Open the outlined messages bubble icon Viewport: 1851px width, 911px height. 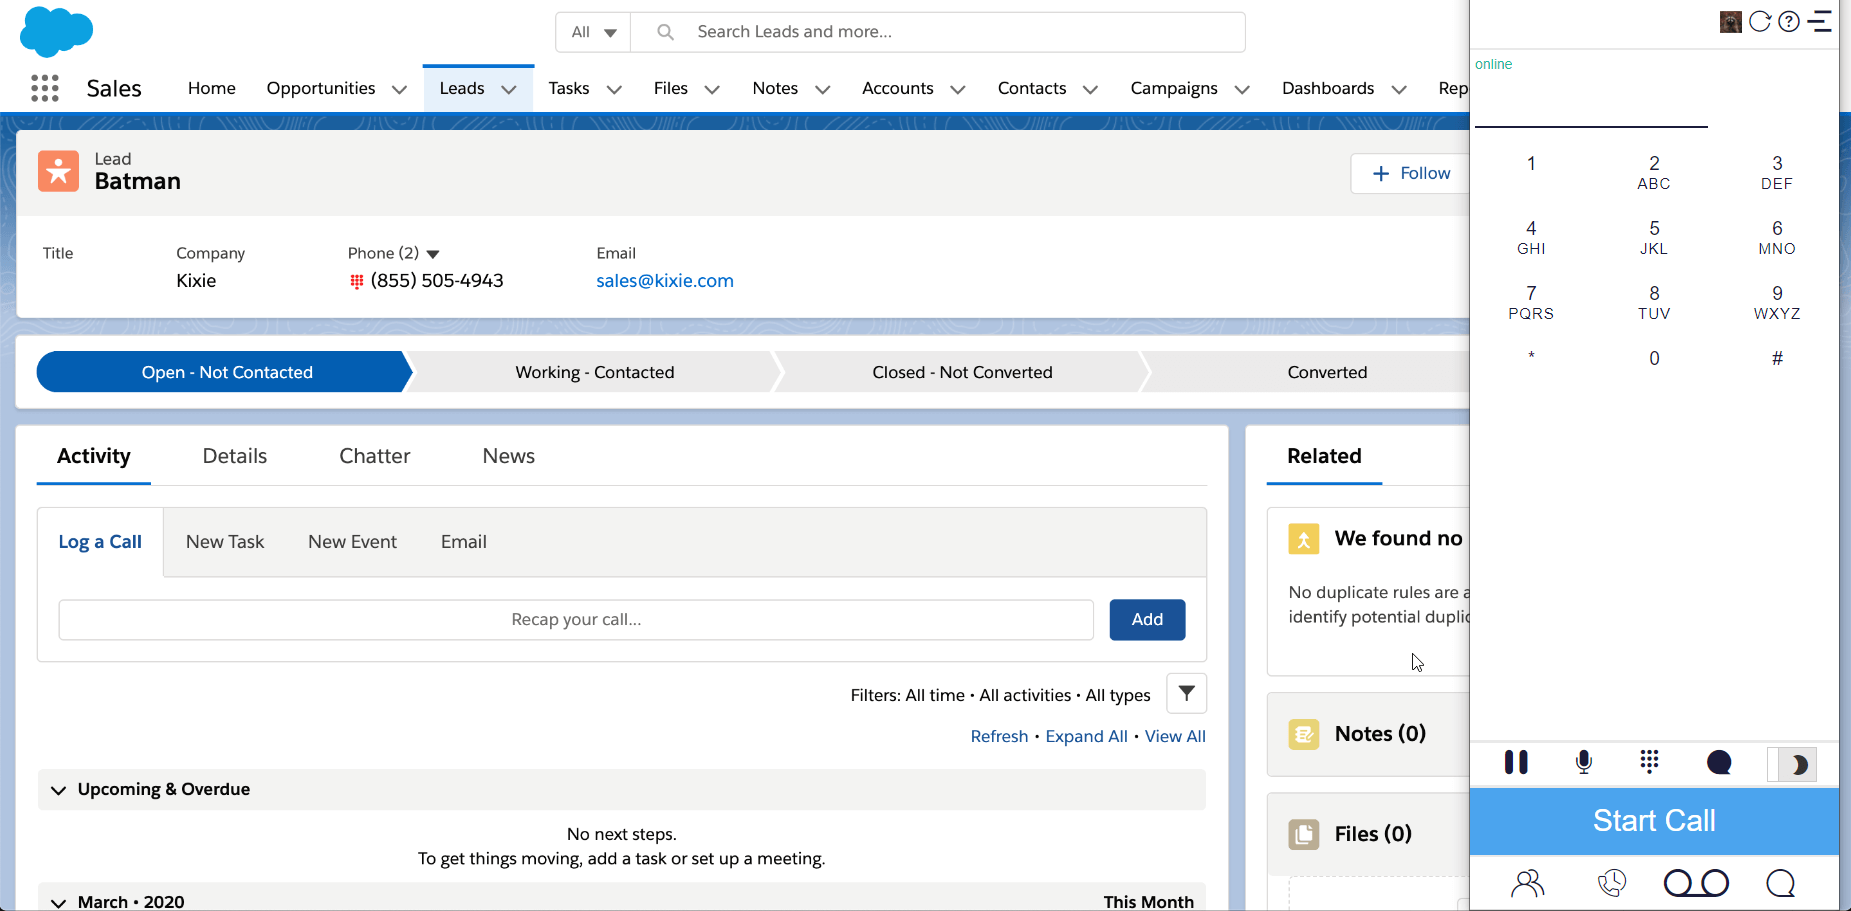pyautogui.click(x=1781, y=883)
